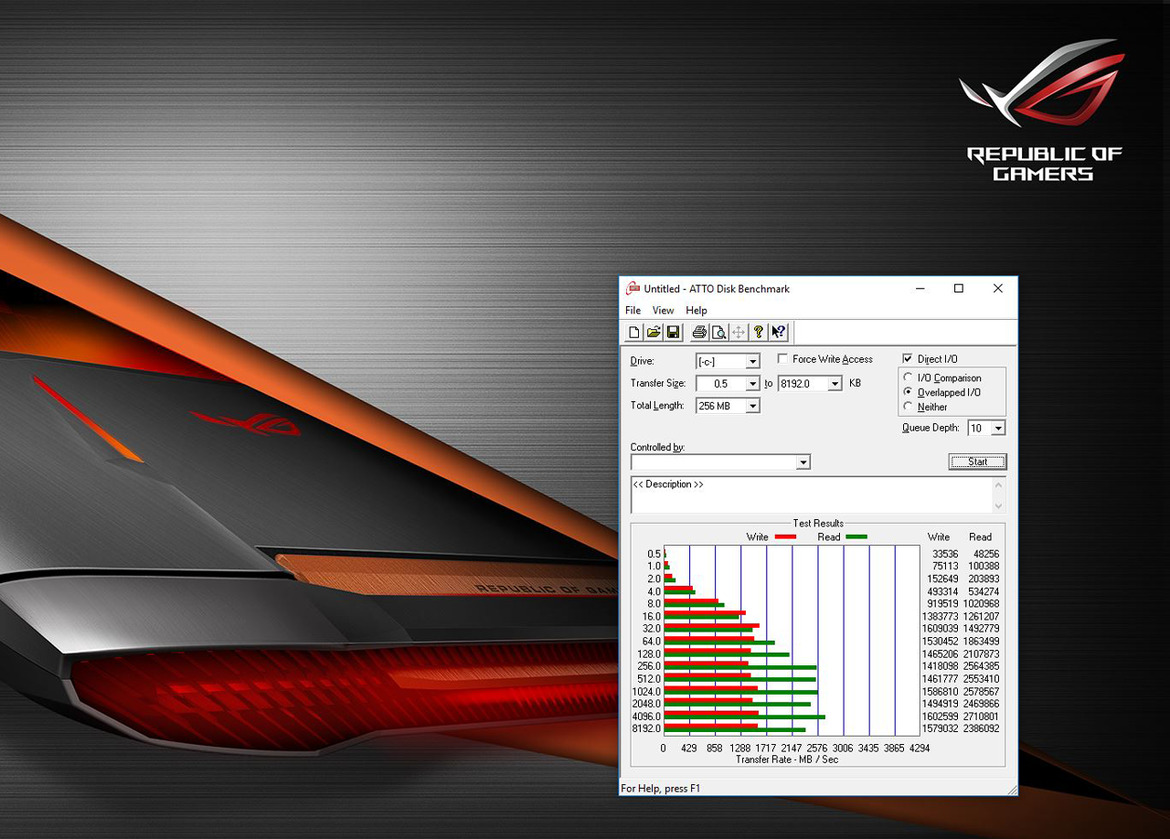Open the maximum transfer size 8192.0 dropdown
The image size is (1170, 839).
tap(835, 384)
